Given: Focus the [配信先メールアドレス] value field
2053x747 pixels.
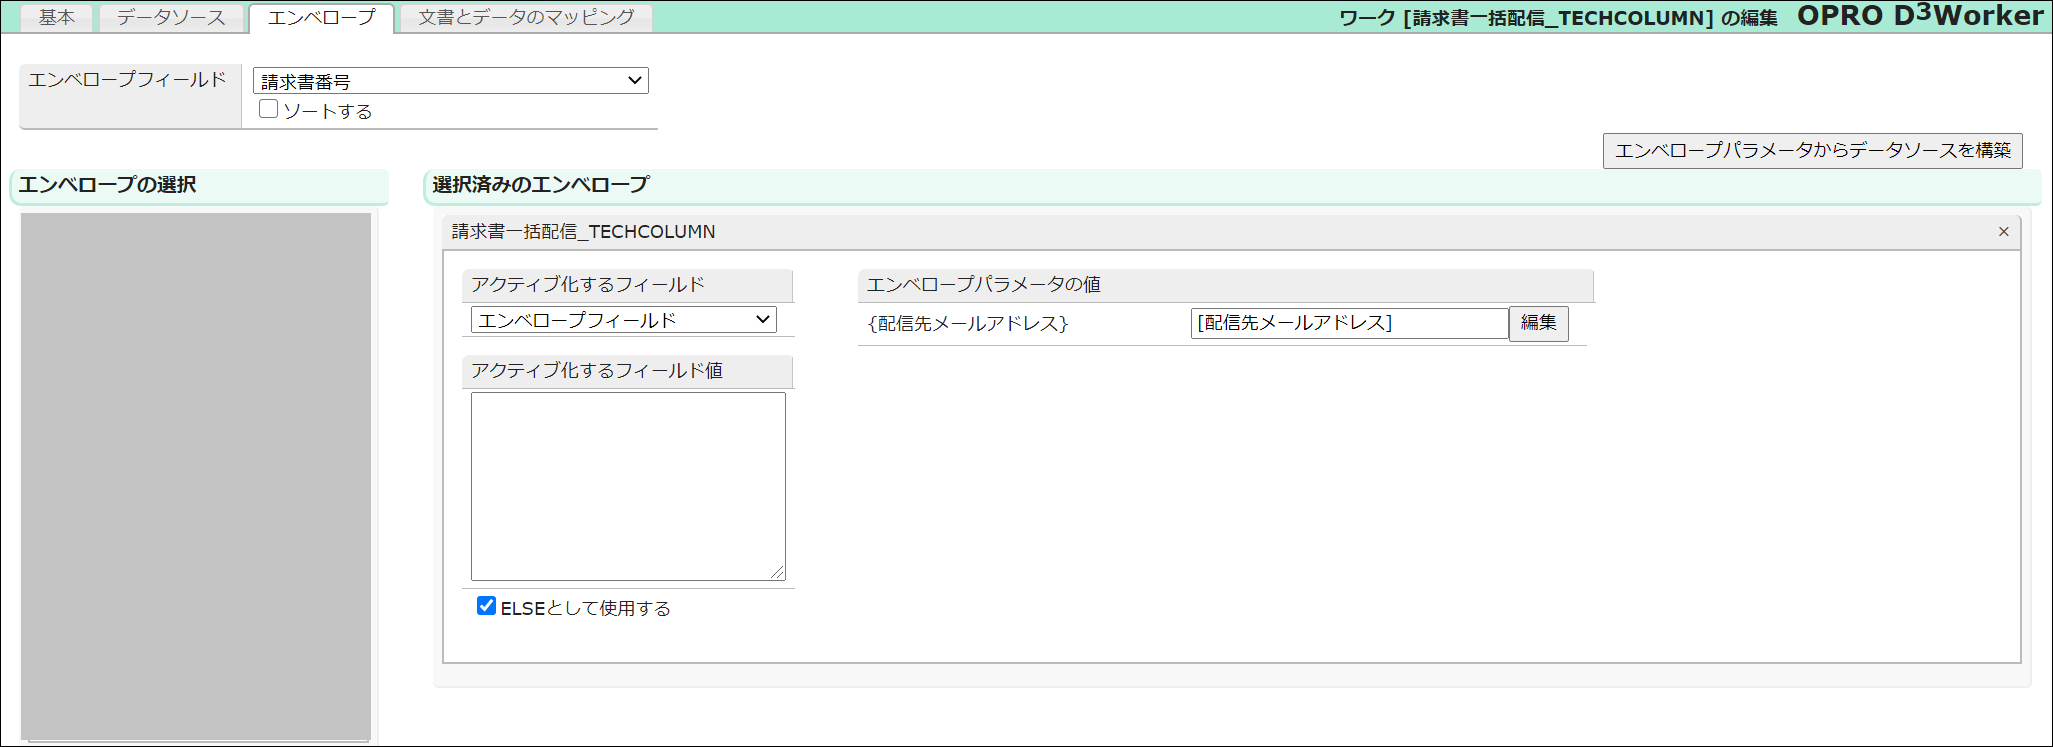Looking at the screenshot, I should click(1349, 323).
